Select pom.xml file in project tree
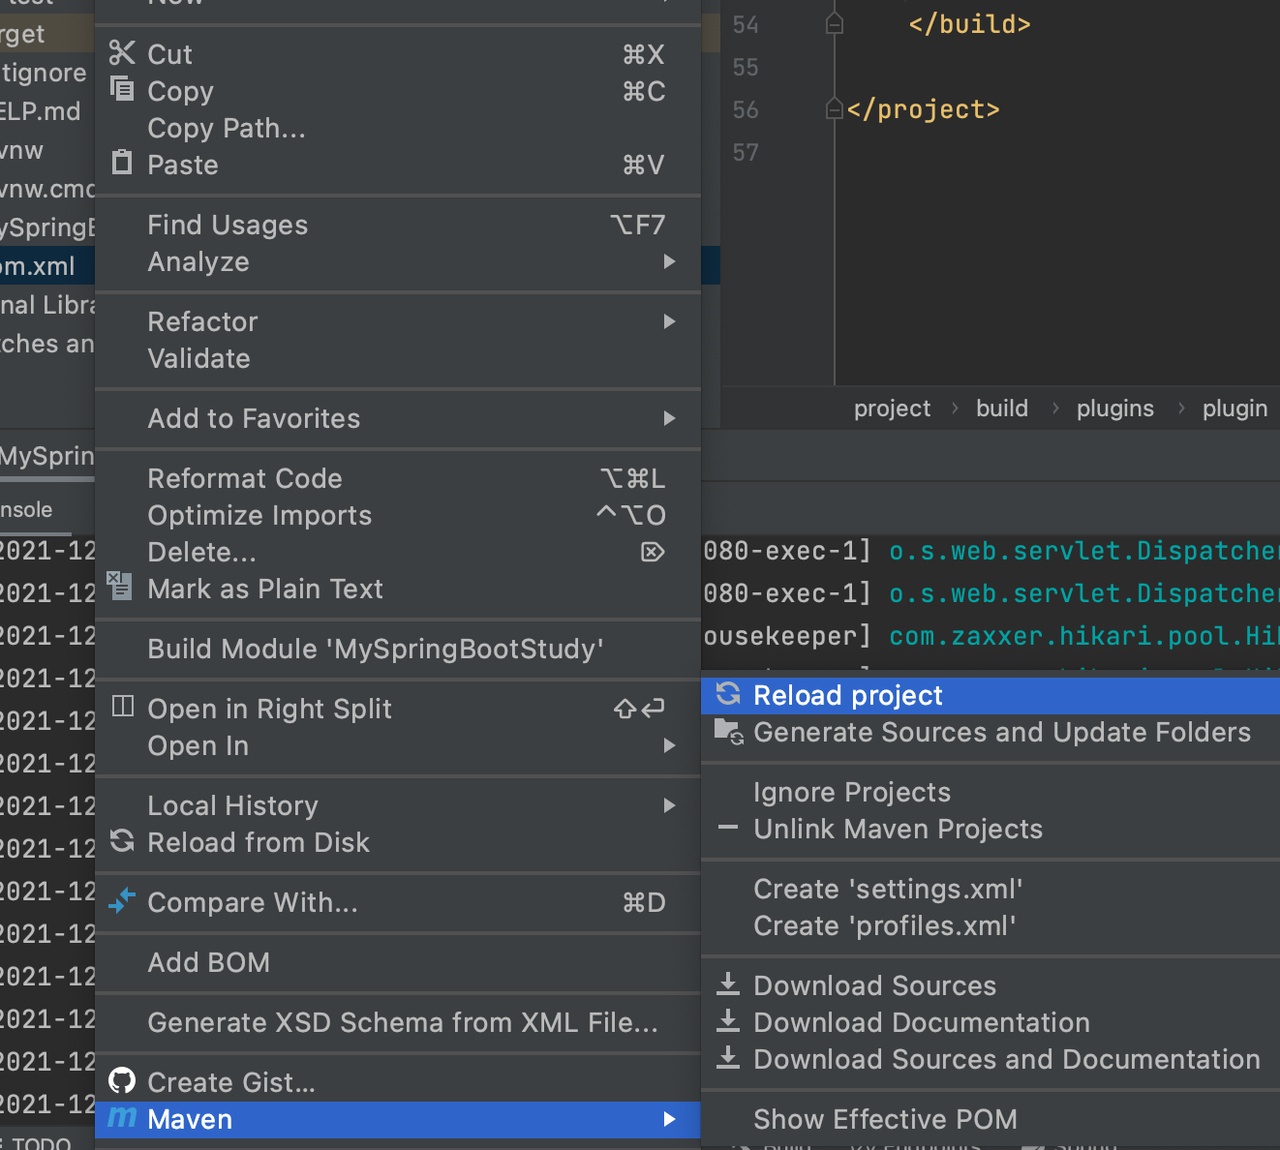The height and width of the screenshot is (1150, 1280). pyautogui.click(x=47, y=266)
